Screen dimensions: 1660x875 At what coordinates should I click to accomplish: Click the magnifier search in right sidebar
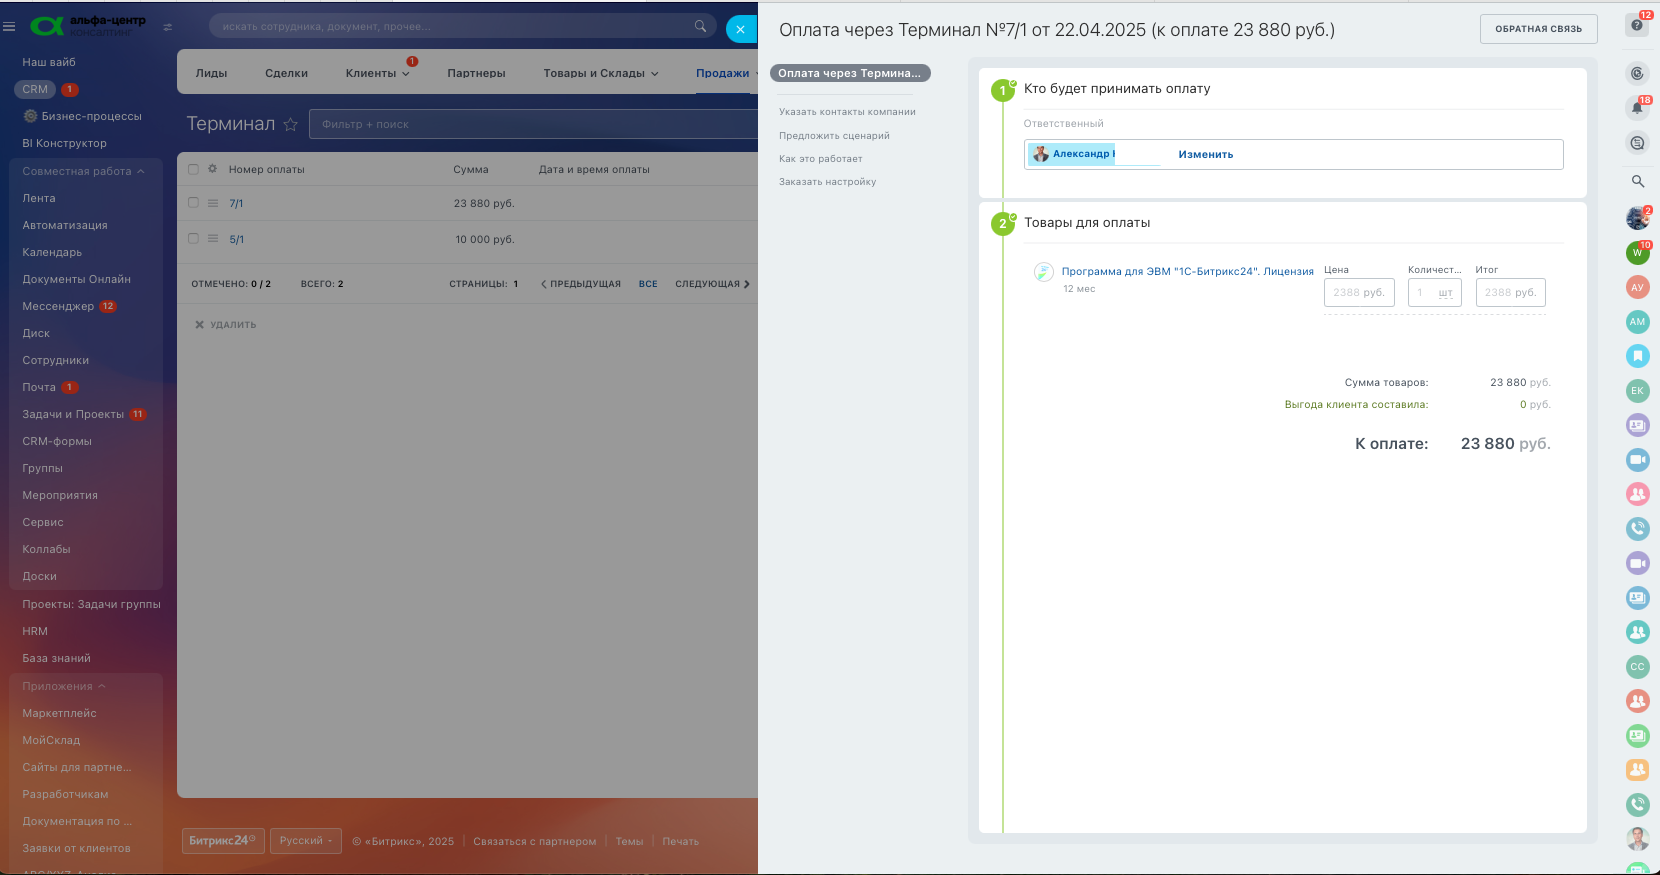pos(1638,181)
